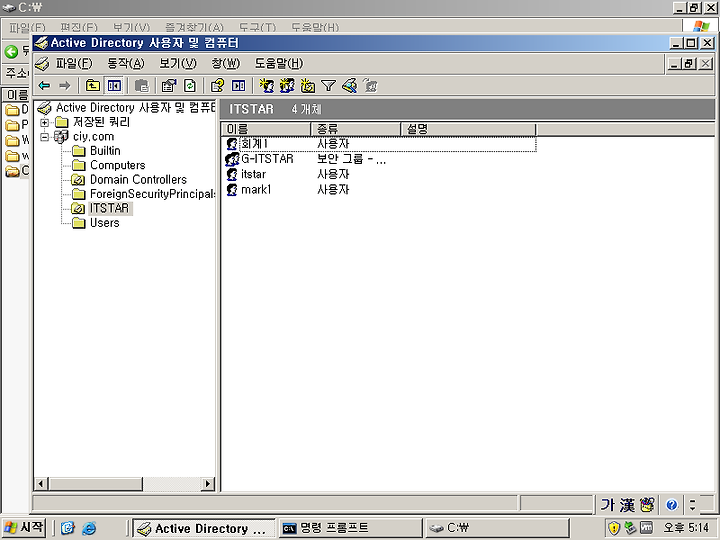Open the 보기(V) menu in Active Directory
This screenshot has width=720, height=540.
tap(178, 63)
